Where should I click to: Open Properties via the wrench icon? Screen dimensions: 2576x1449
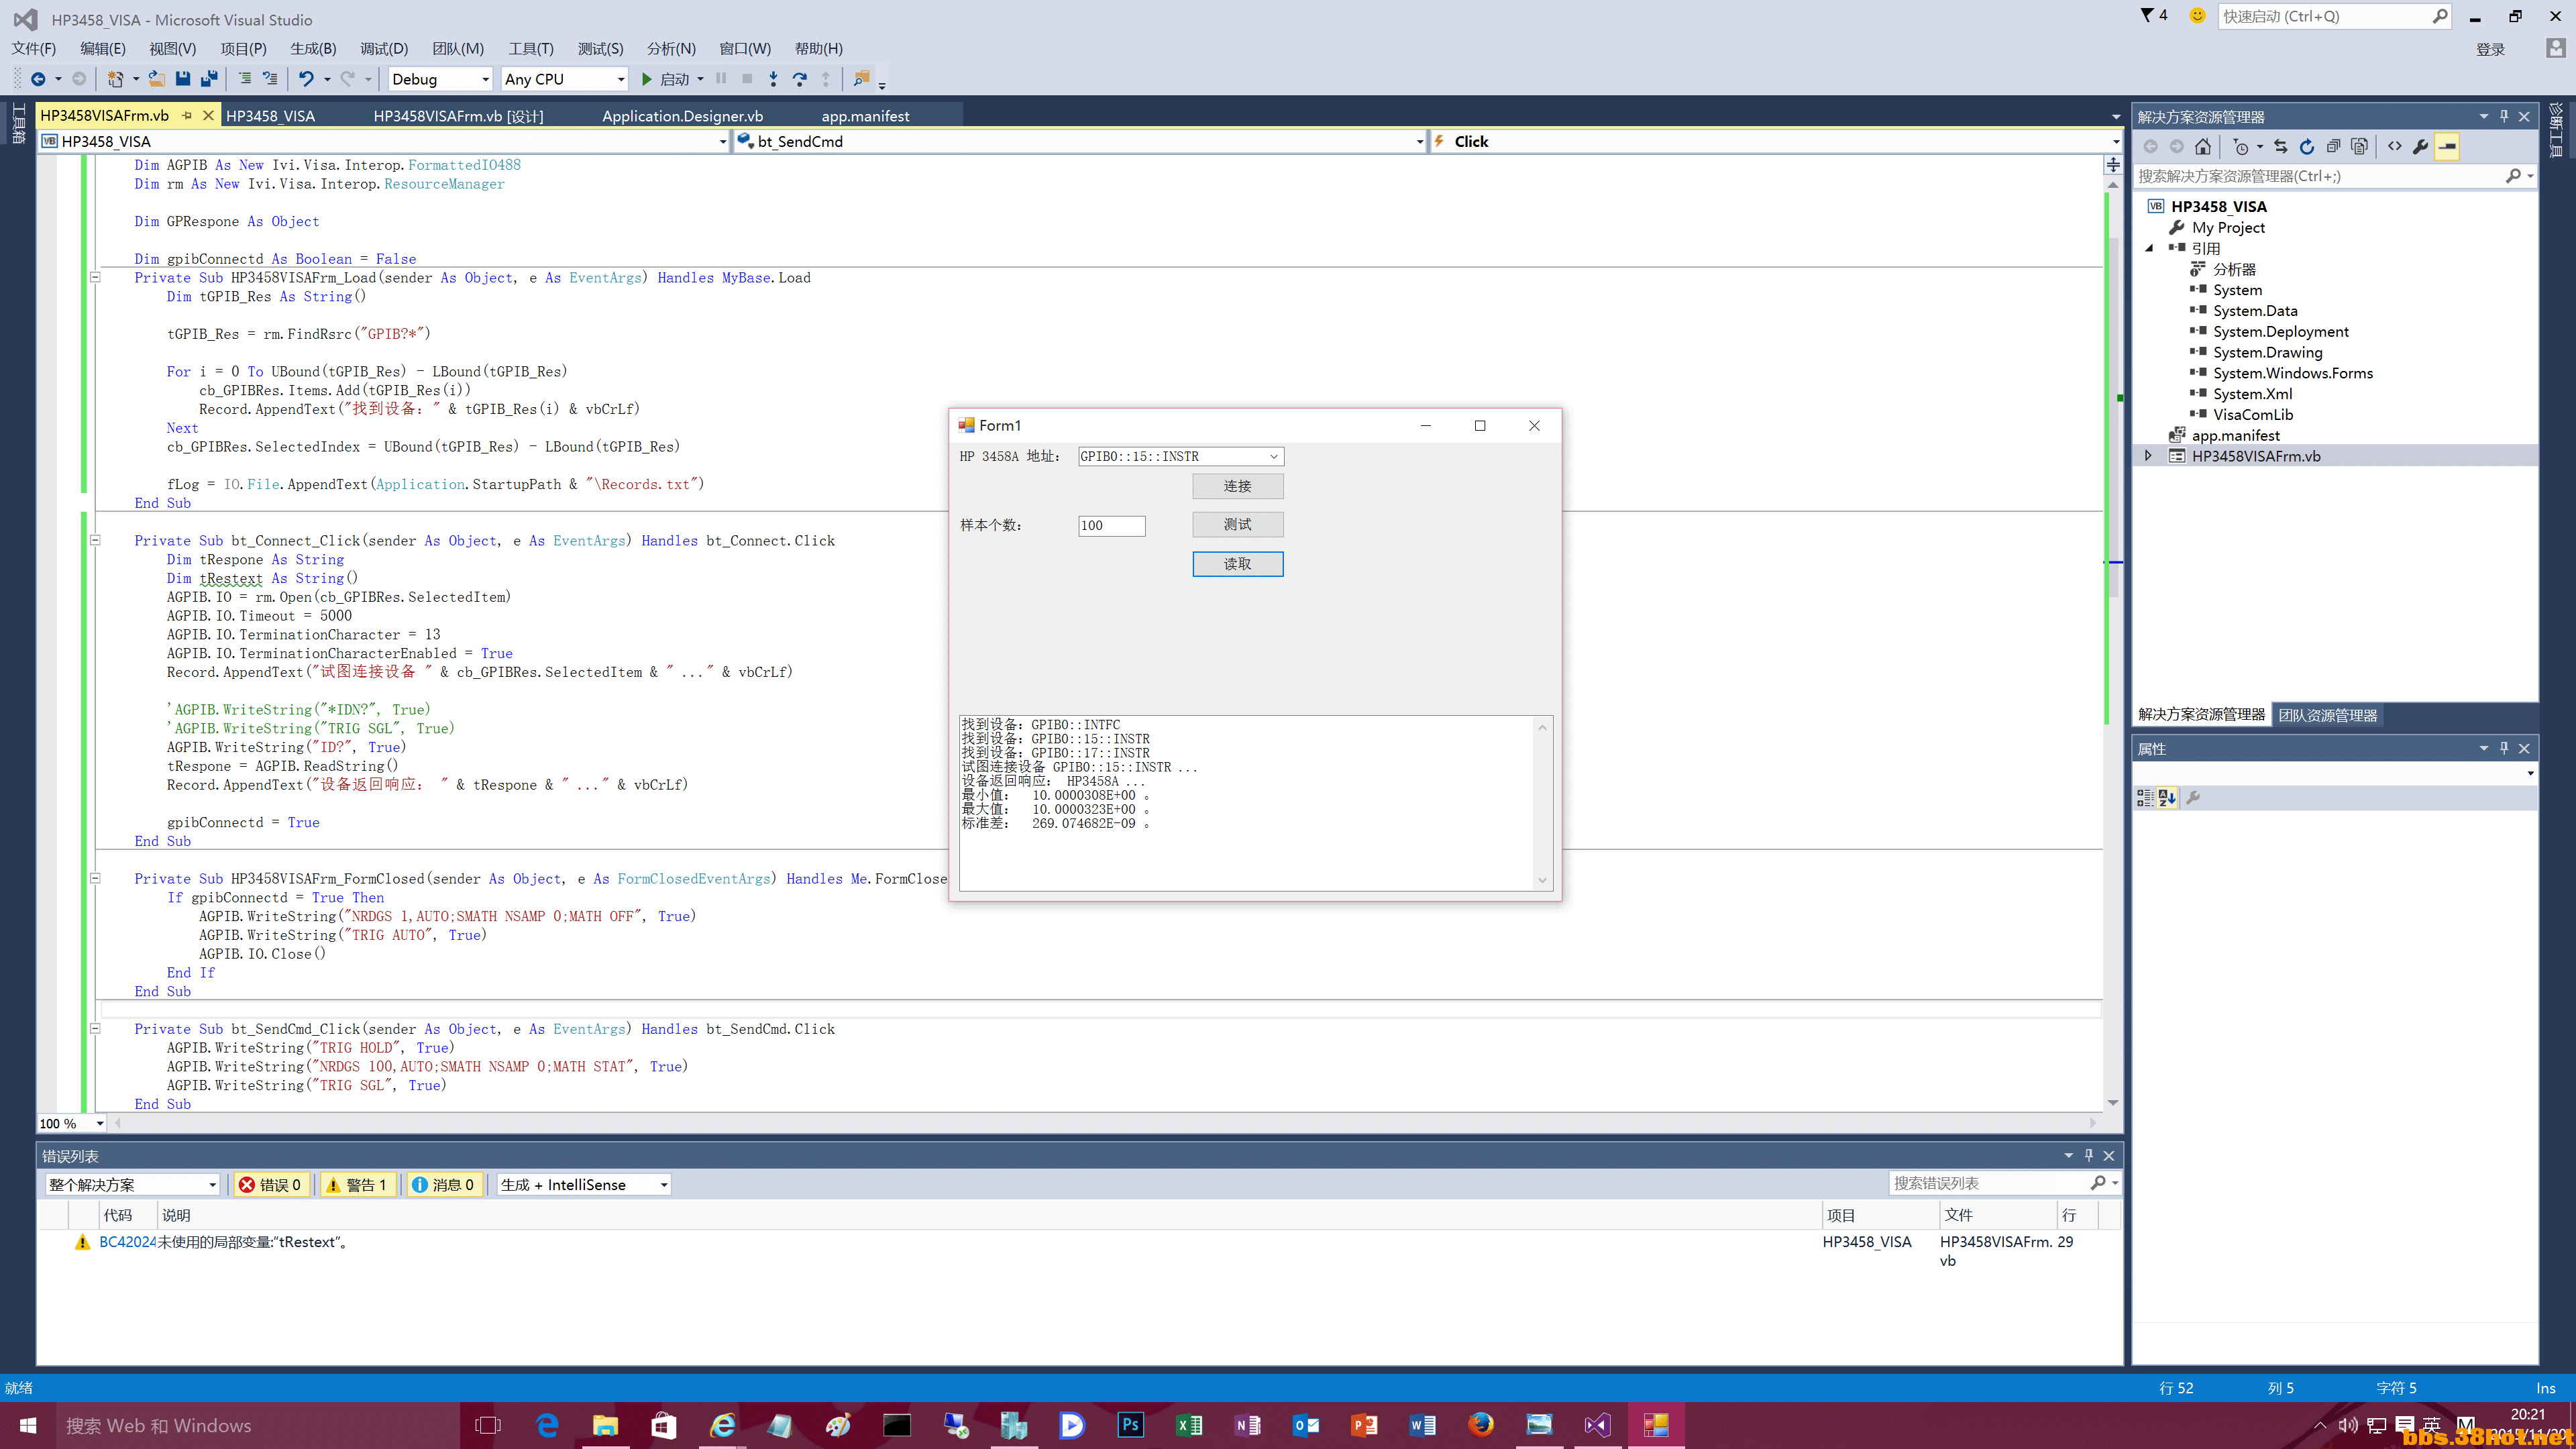[2421, 147]
